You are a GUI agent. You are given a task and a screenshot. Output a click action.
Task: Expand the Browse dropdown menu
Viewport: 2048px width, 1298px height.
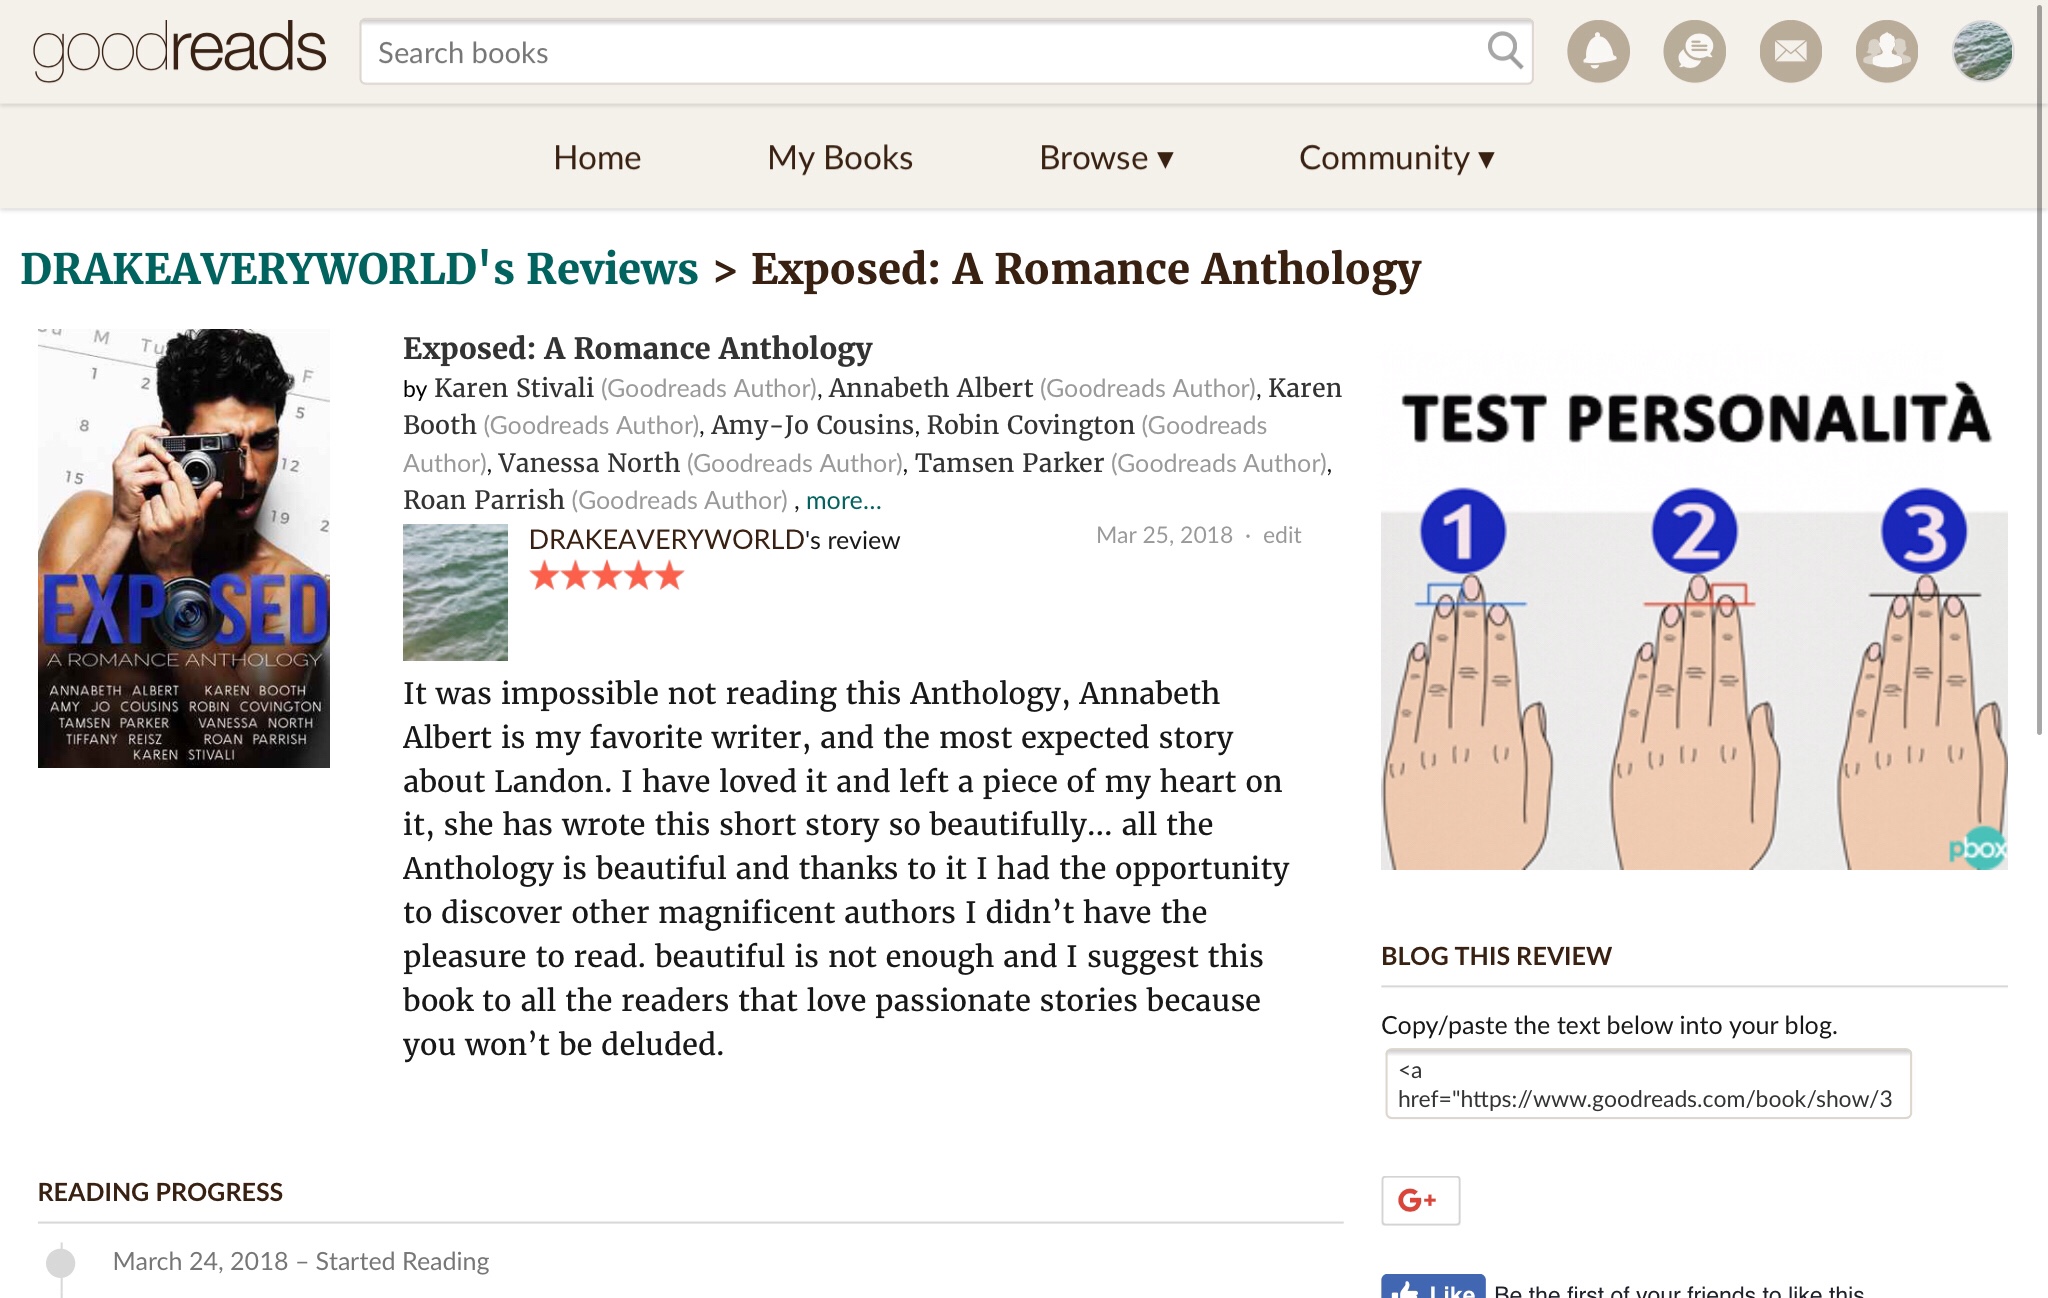point(1105,158)
